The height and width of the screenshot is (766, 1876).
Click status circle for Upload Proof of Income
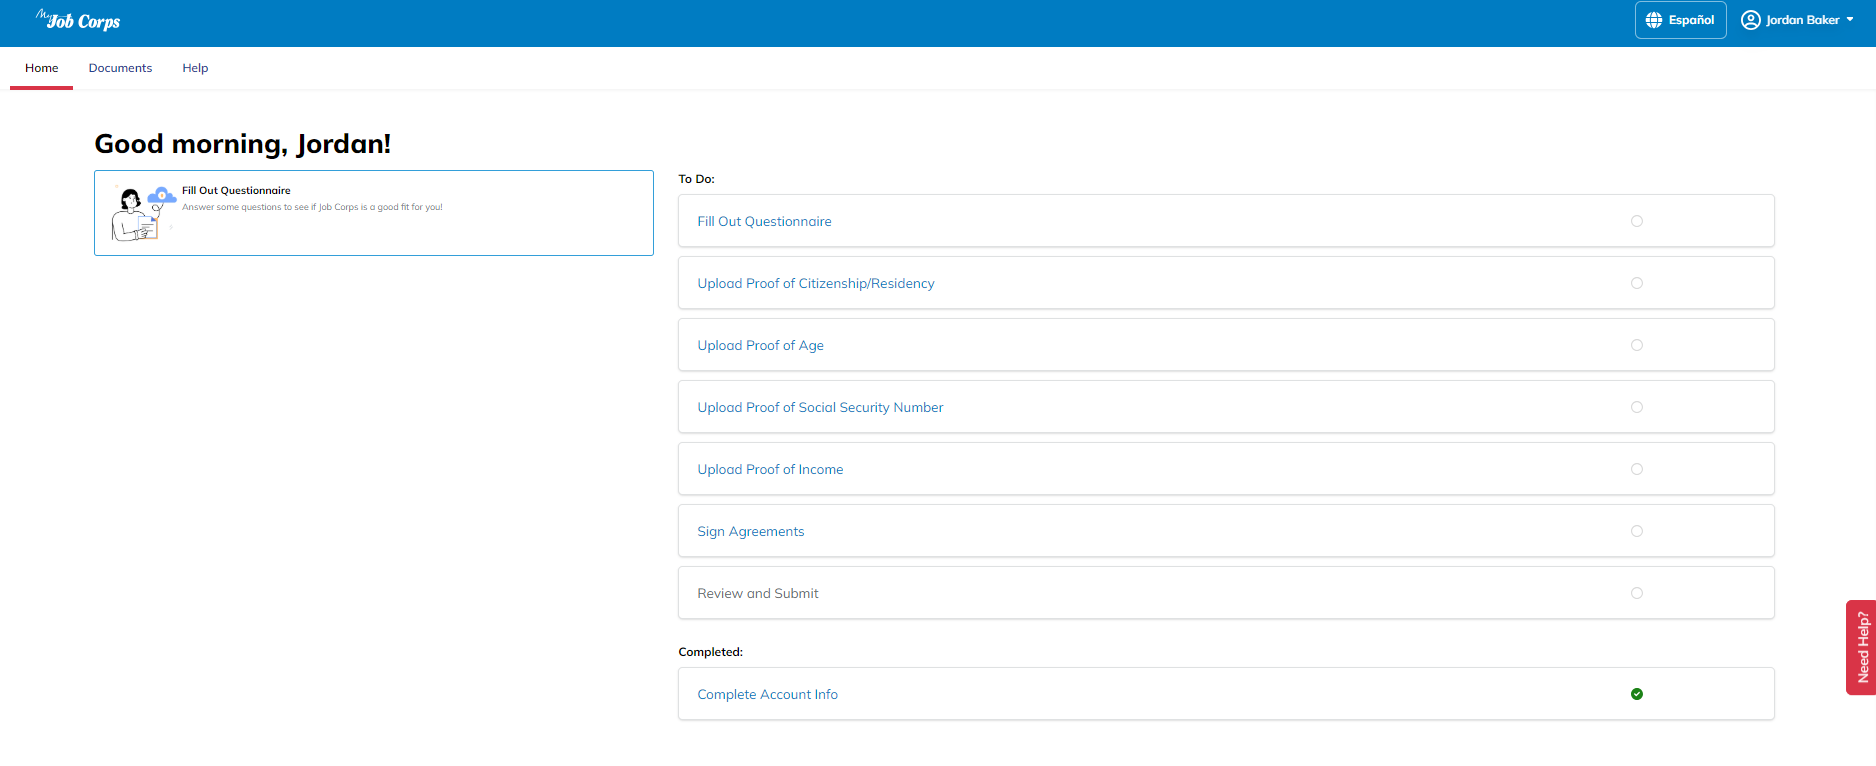point(1637,469)
